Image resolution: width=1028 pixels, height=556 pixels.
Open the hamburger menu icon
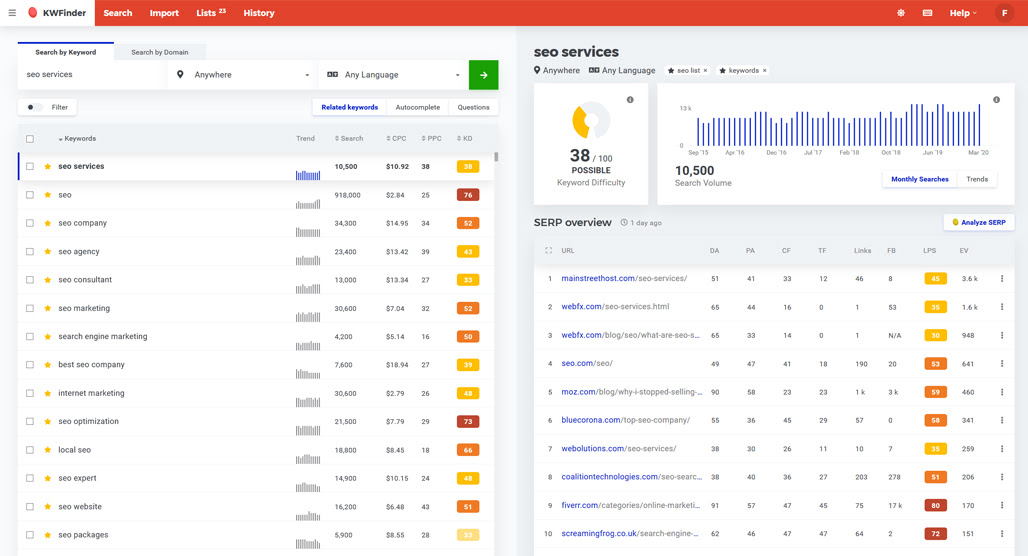pos(12,12)
